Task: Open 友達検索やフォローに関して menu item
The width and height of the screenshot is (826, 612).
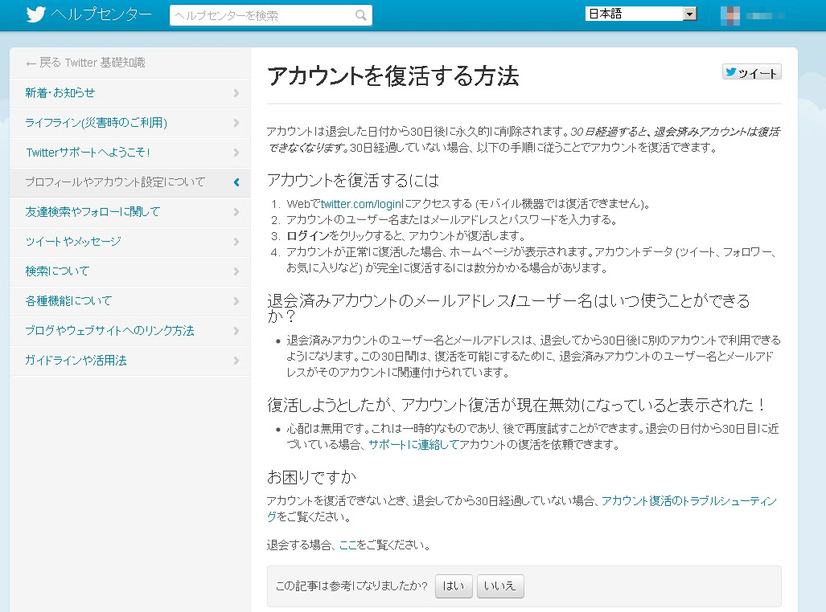Action: pos(130,212)
